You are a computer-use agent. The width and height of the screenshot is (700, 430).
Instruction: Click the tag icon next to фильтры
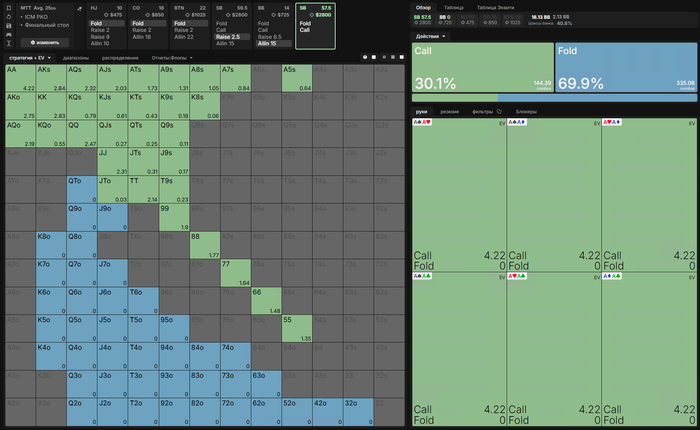[499, 112]
